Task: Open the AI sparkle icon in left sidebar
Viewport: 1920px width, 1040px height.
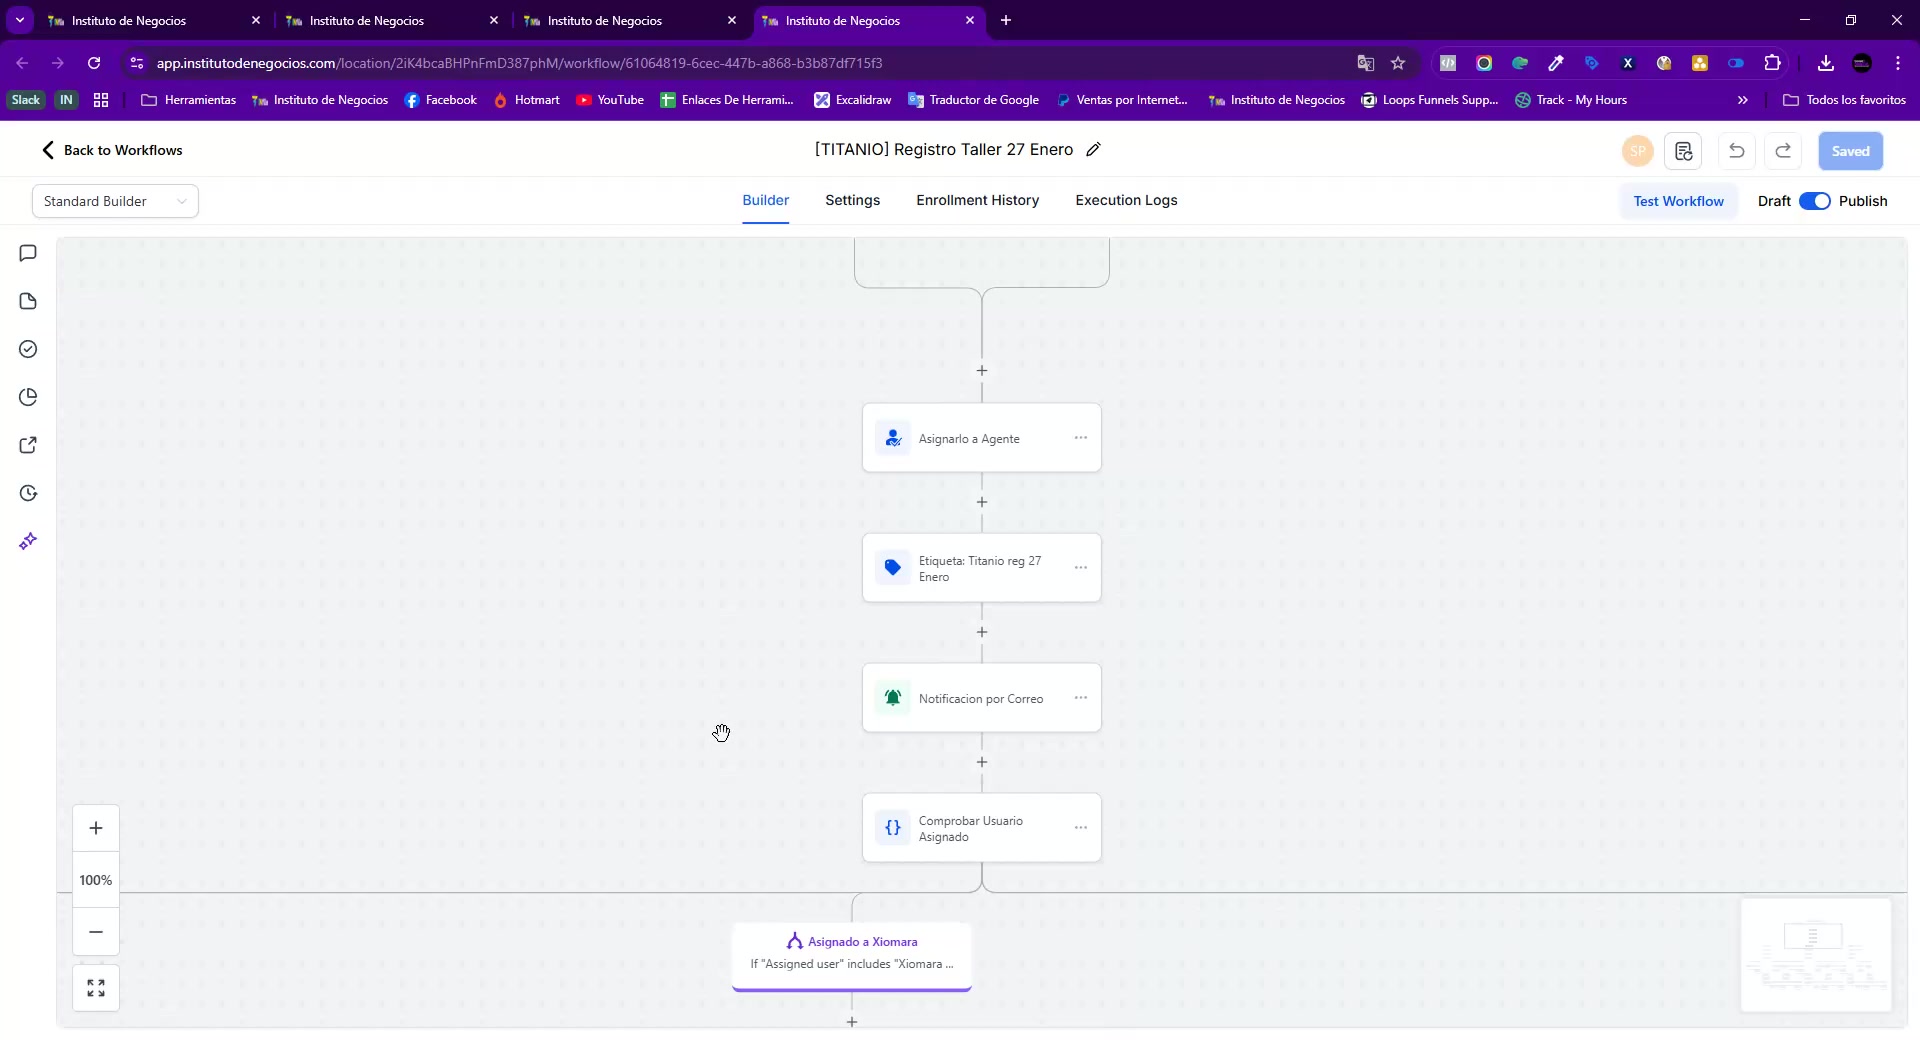Action: click(28, 541)
